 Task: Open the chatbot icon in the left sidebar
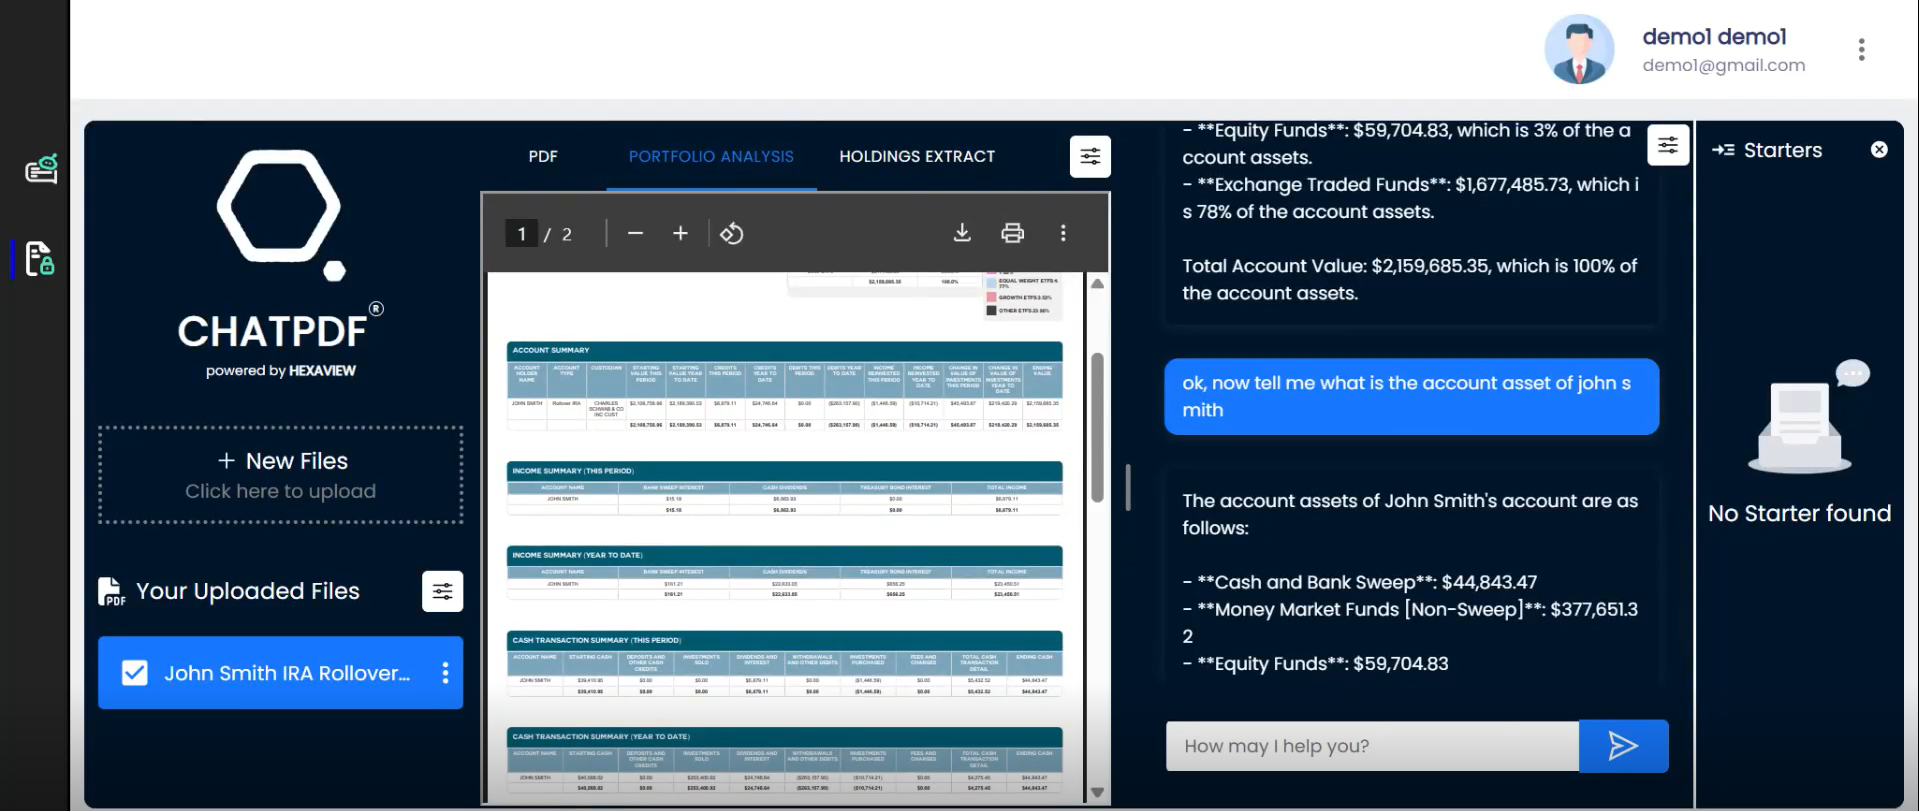(x=41, y=170)
